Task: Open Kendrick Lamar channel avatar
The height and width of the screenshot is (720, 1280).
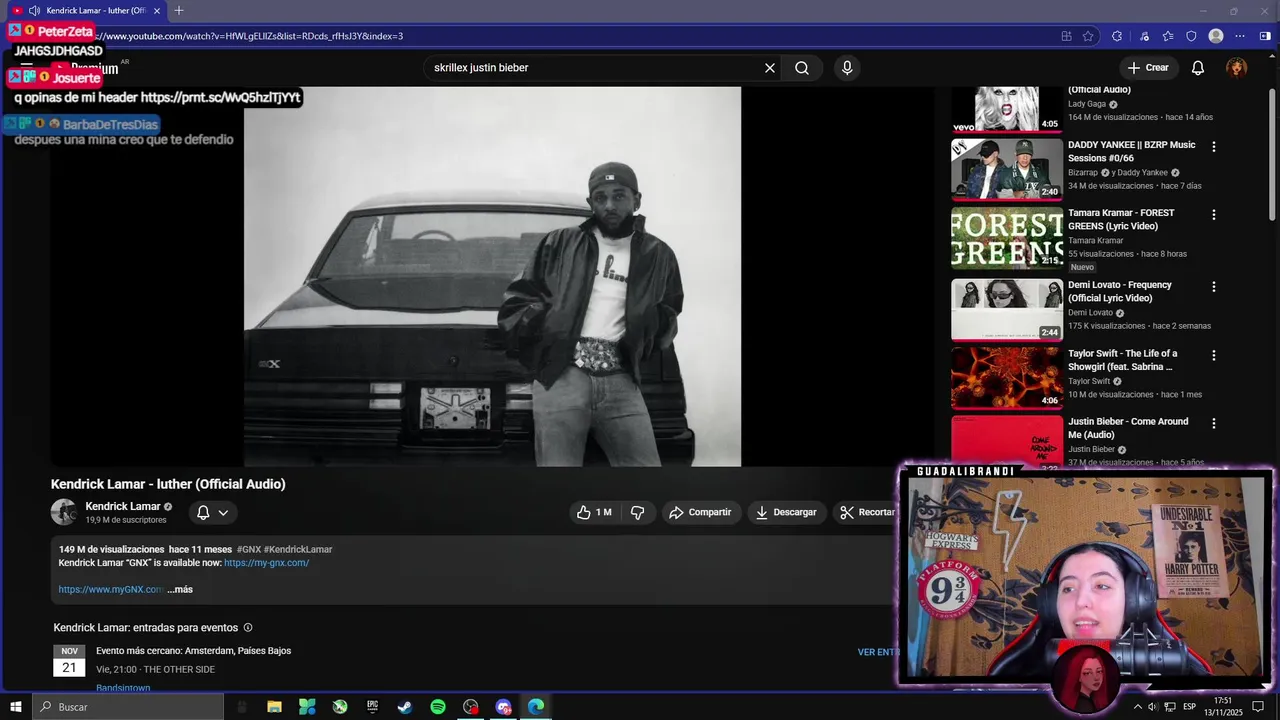Action: pyautogui.click(x=64, y=512)
